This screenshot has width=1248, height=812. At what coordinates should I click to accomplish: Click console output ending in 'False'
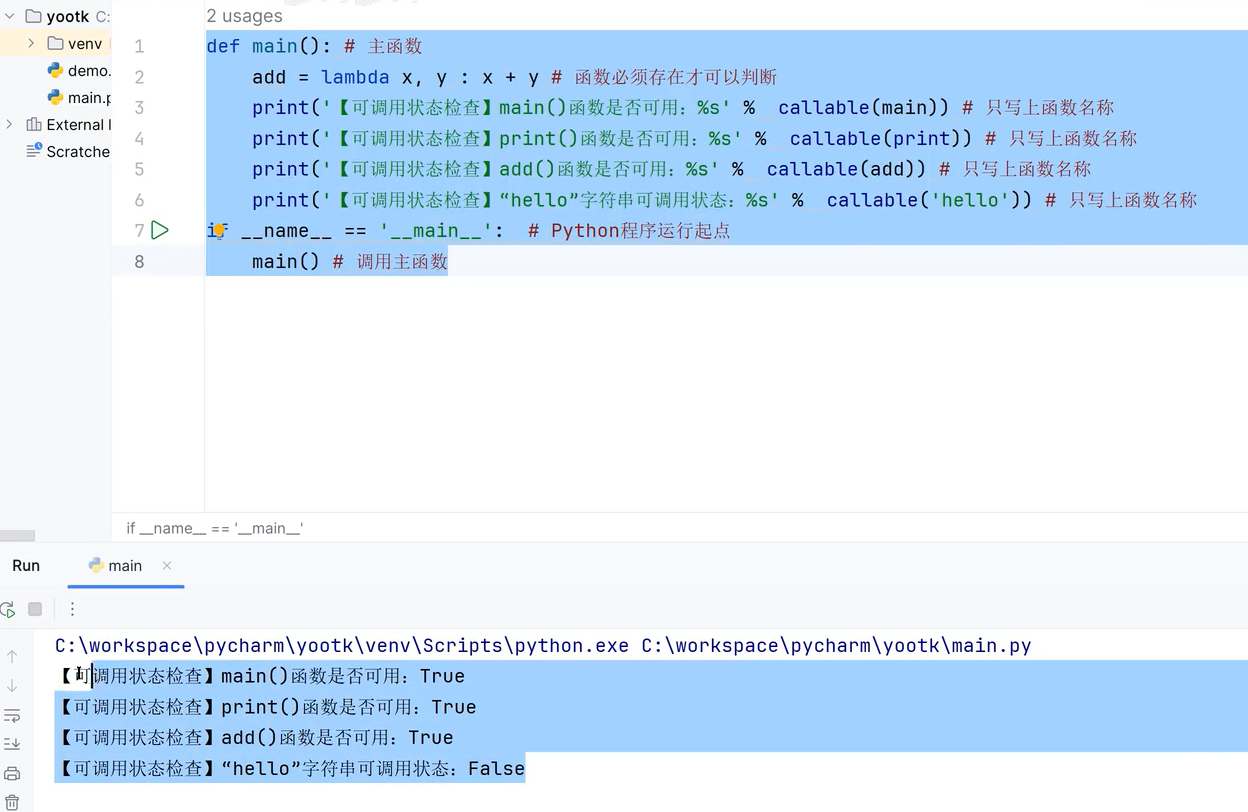tap(290, 769)
